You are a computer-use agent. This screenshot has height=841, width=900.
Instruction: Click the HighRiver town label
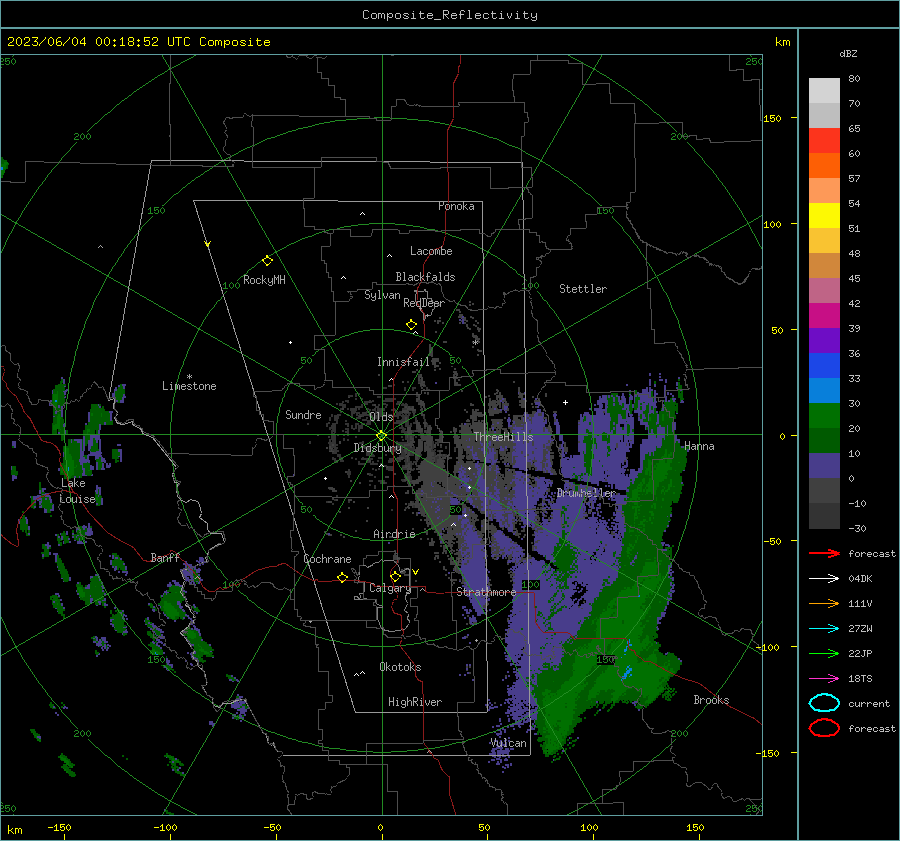point(415,702)
